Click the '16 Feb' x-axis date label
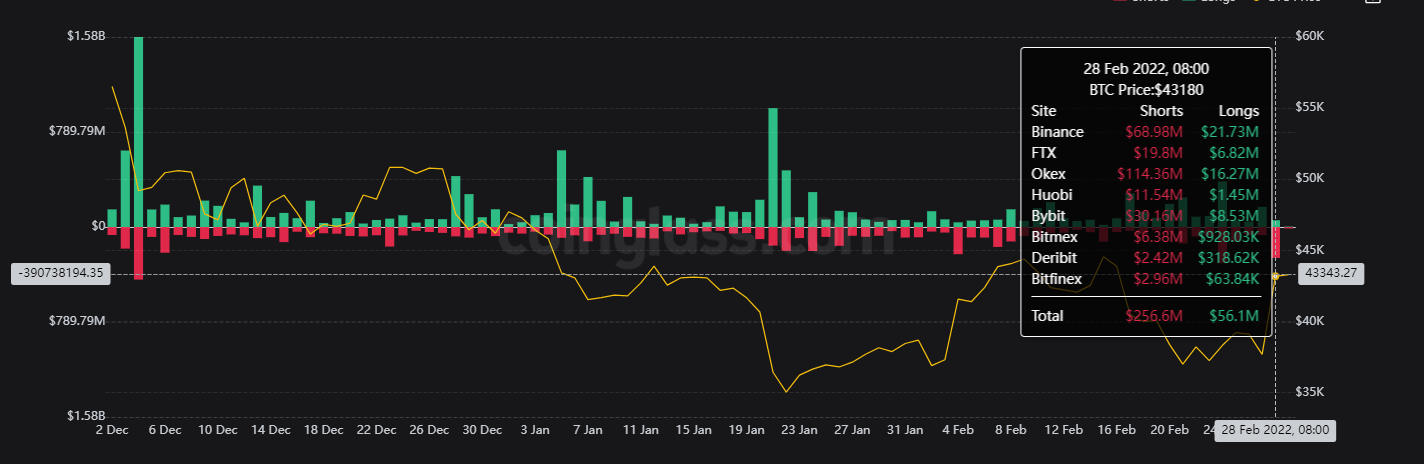Image resolution: width=1424 pixels, height=464 pixels. pos(1116,430)
